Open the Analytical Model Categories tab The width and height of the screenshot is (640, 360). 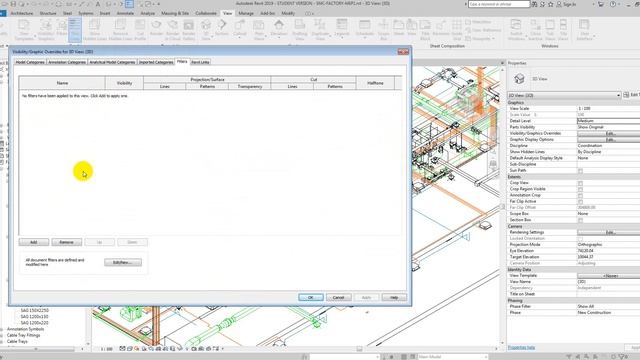coord(112,62)
